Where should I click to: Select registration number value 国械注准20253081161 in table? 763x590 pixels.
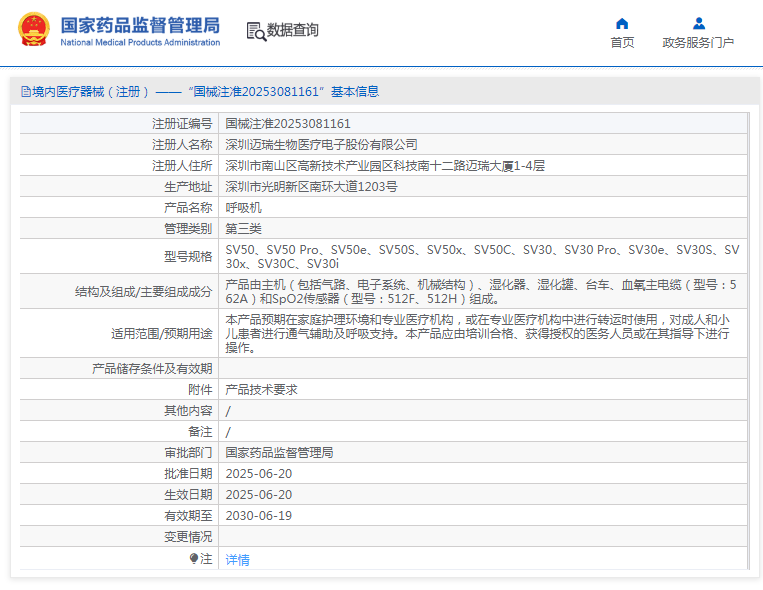click(288, 124)
